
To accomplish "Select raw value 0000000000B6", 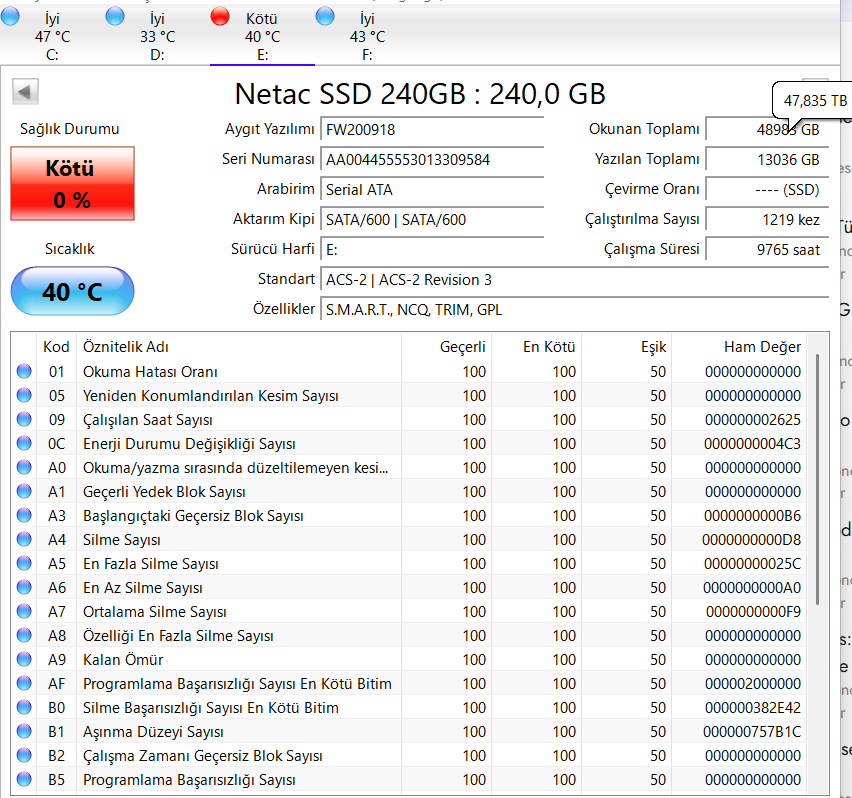I will point(753,516).
